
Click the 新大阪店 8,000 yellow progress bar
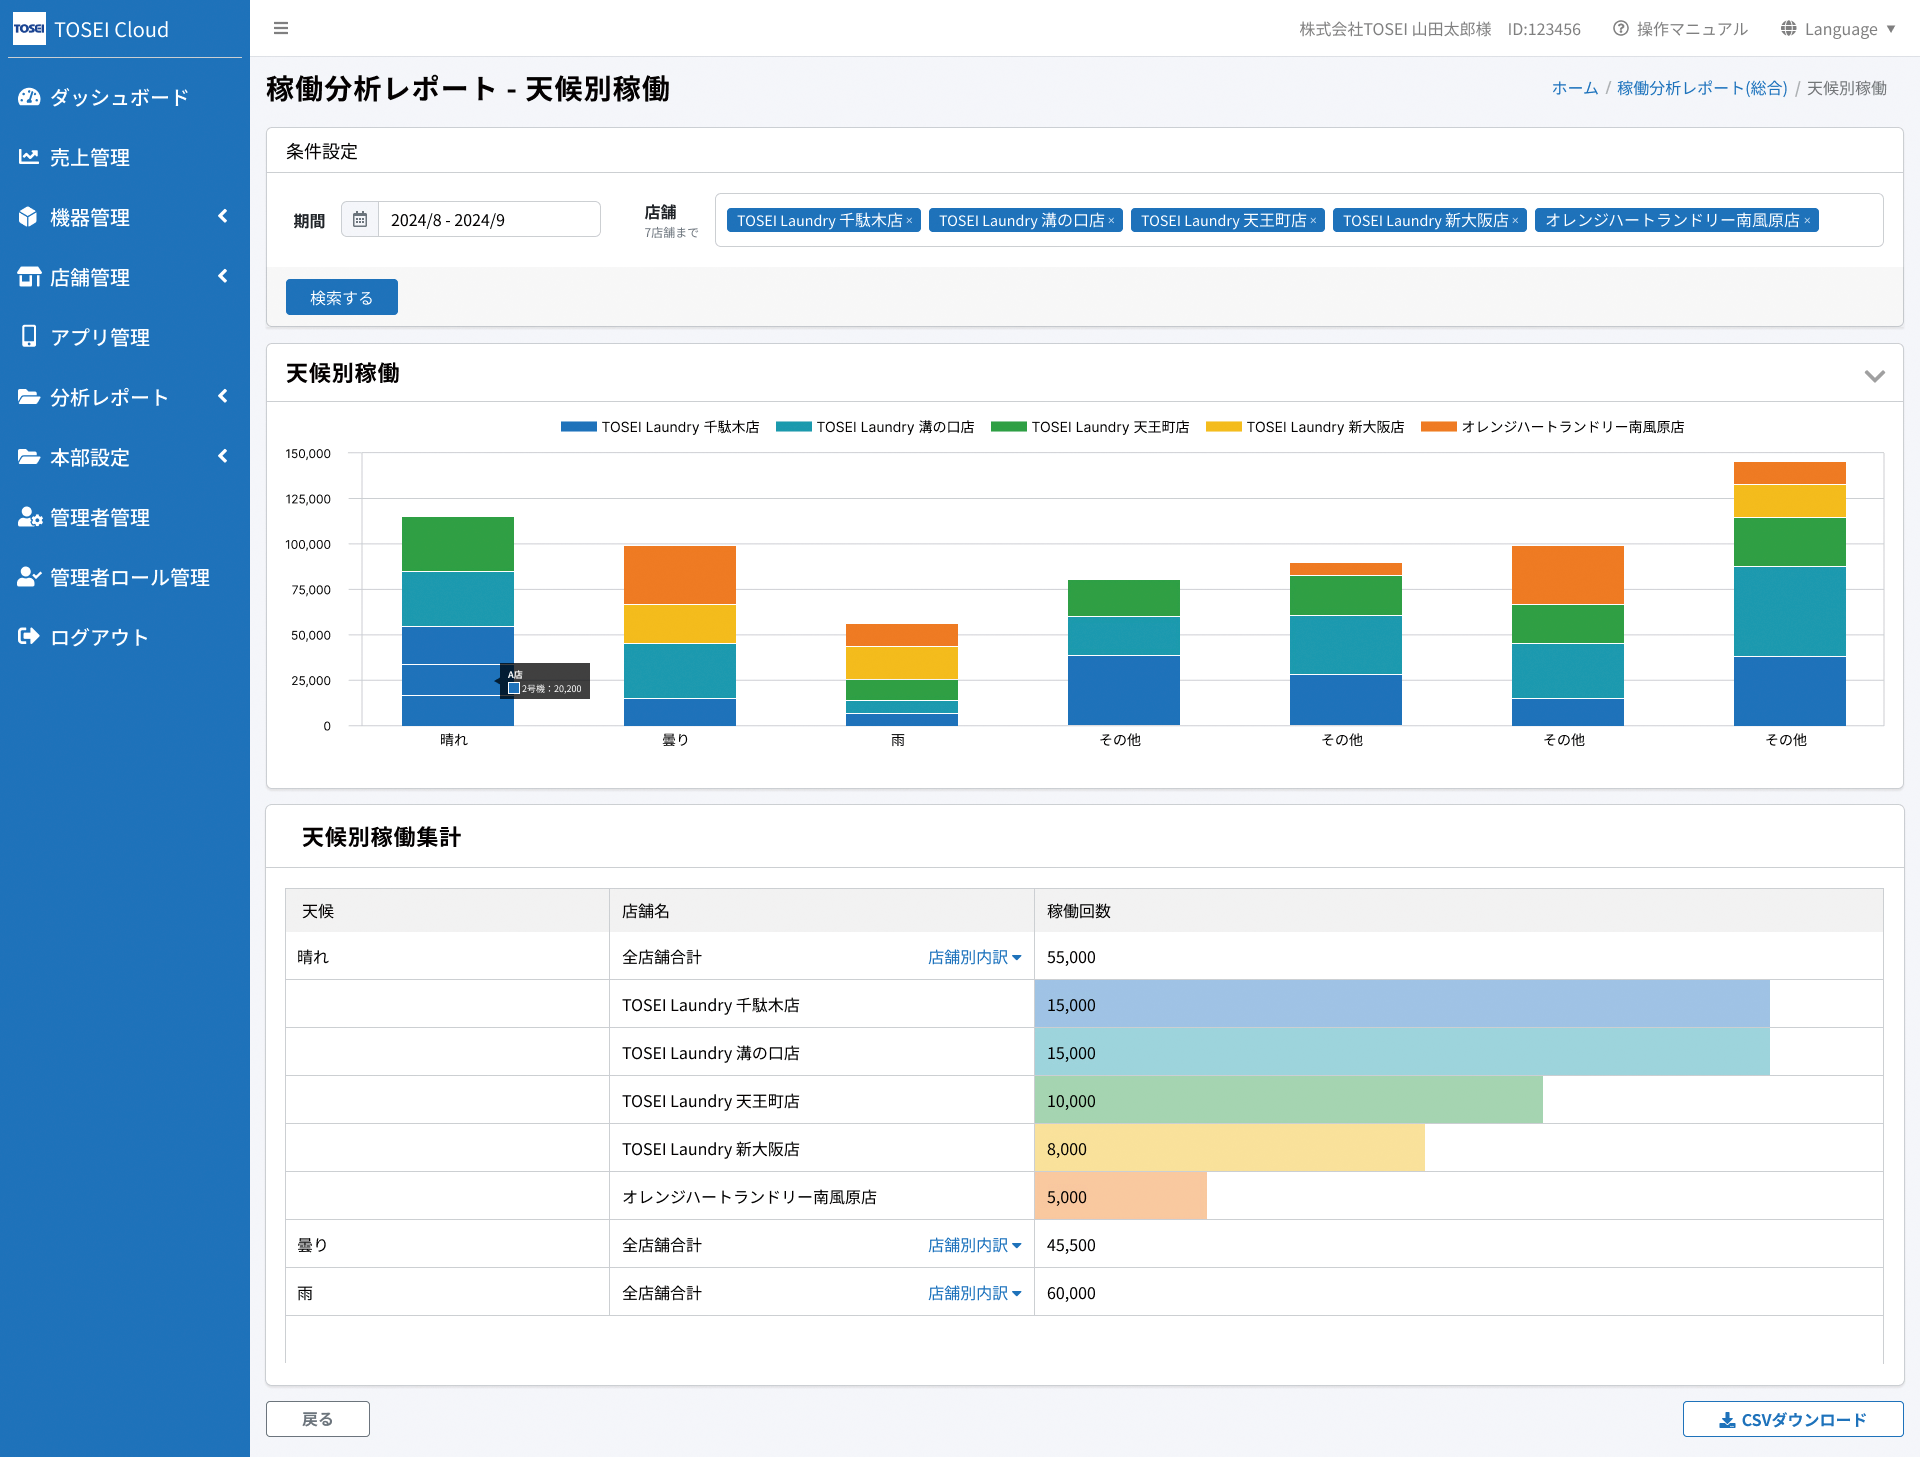coord(1230,1148)
